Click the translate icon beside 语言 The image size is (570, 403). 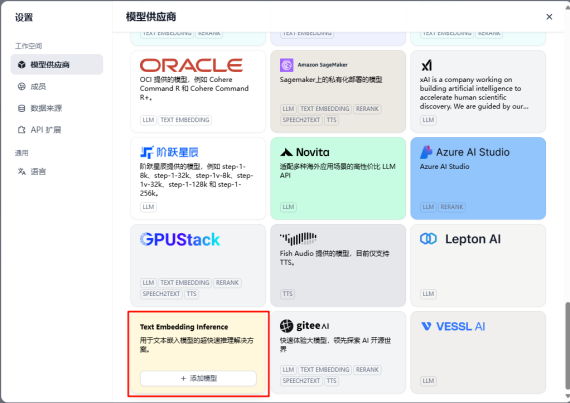coord(22,172)
